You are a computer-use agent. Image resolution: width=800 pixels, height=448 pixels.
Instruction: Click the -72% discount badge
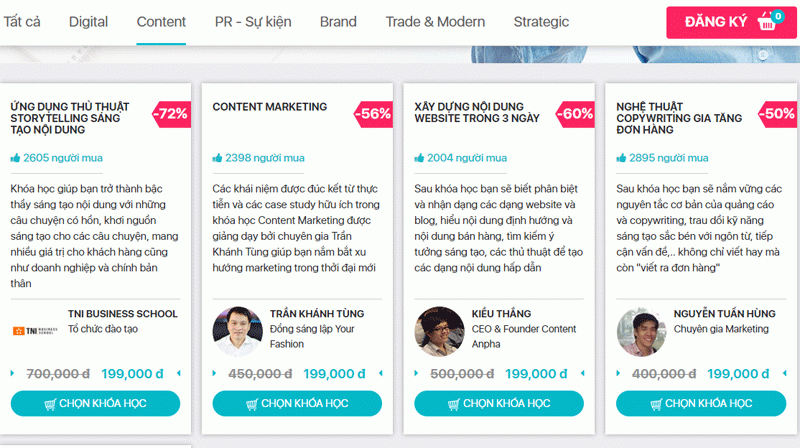pos(171,114)
